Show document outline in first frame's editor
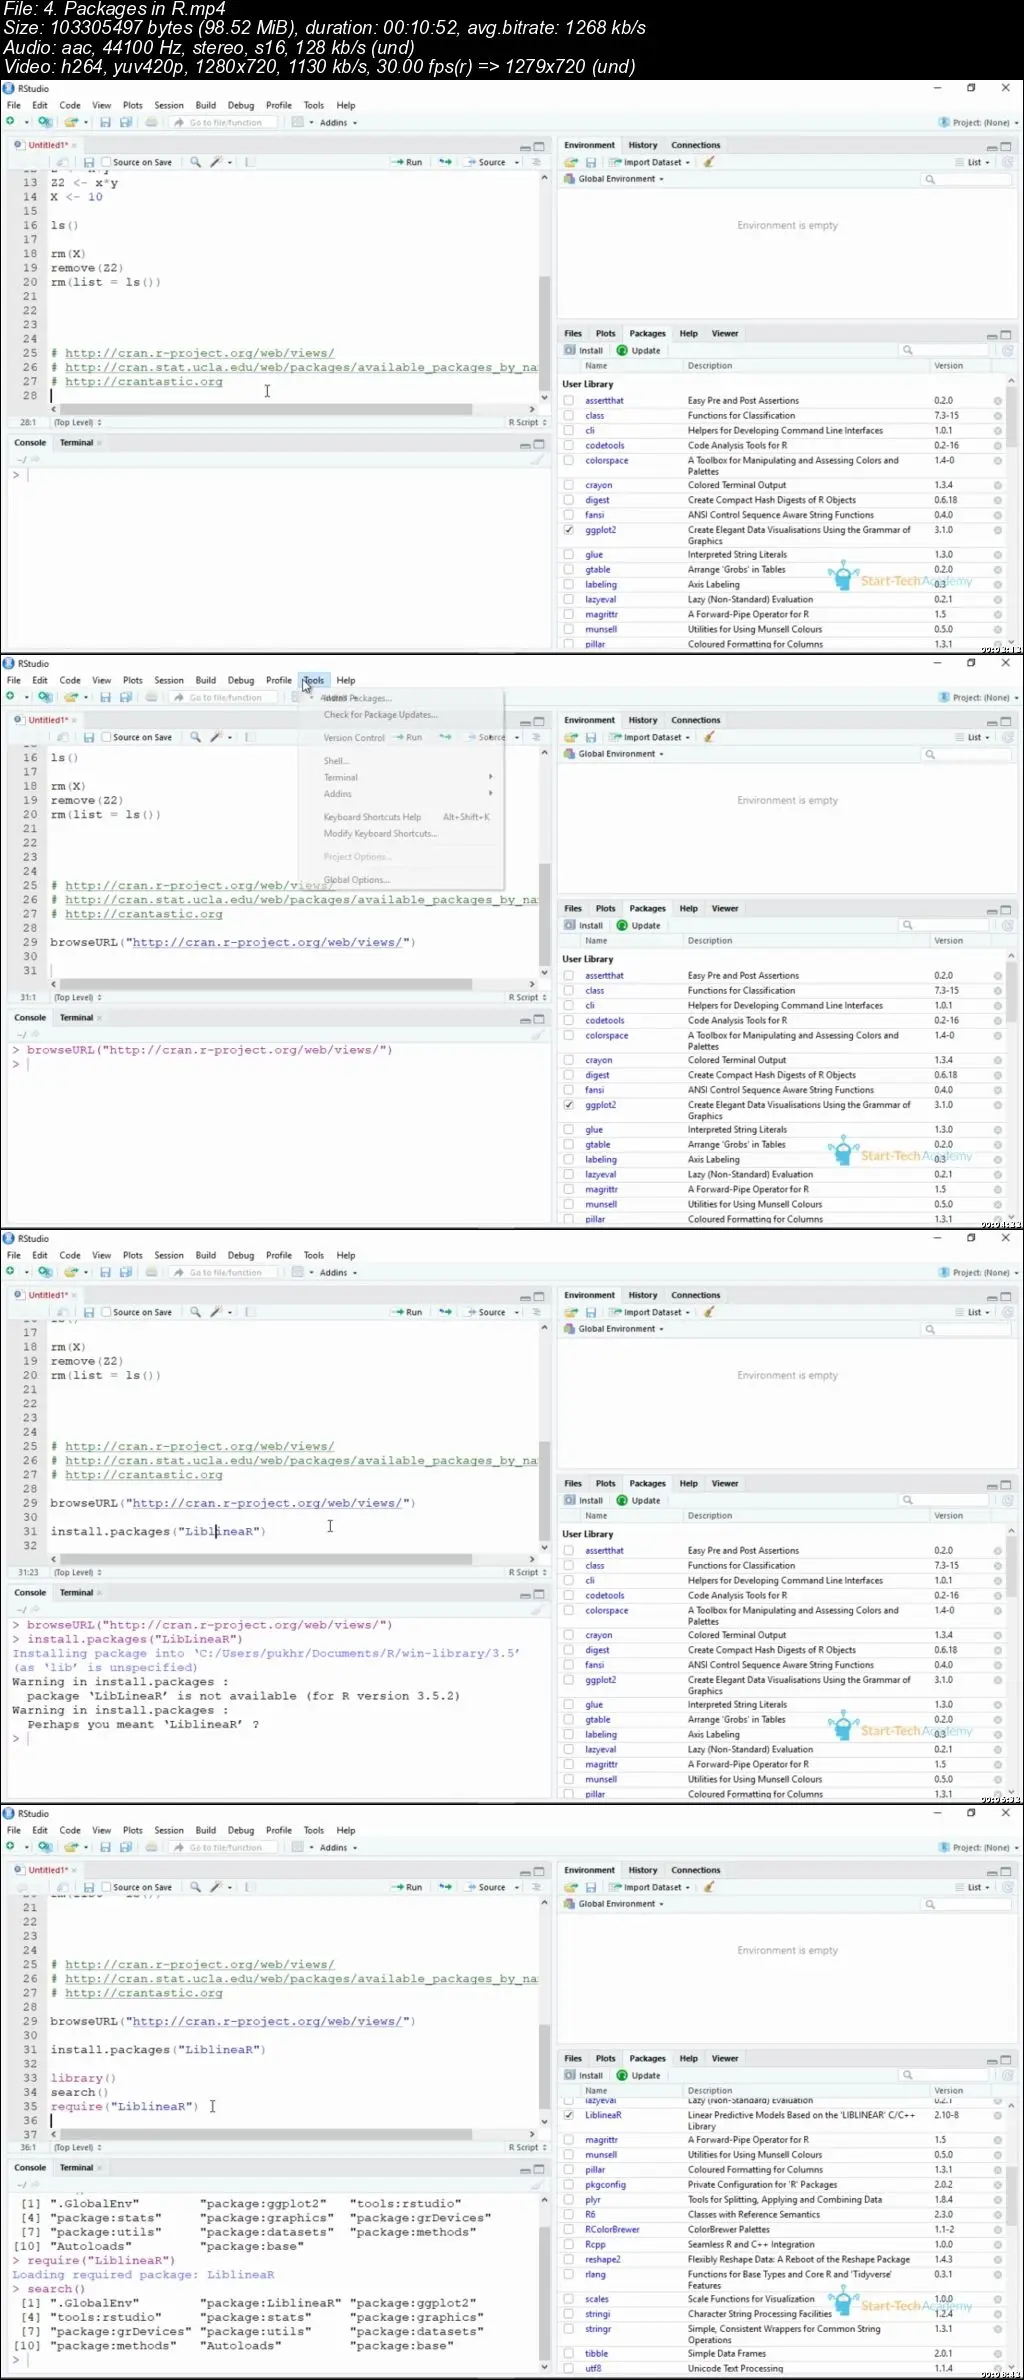Image resolution: width=1024 pixels, height=2380 pixels. pos(536,162)
